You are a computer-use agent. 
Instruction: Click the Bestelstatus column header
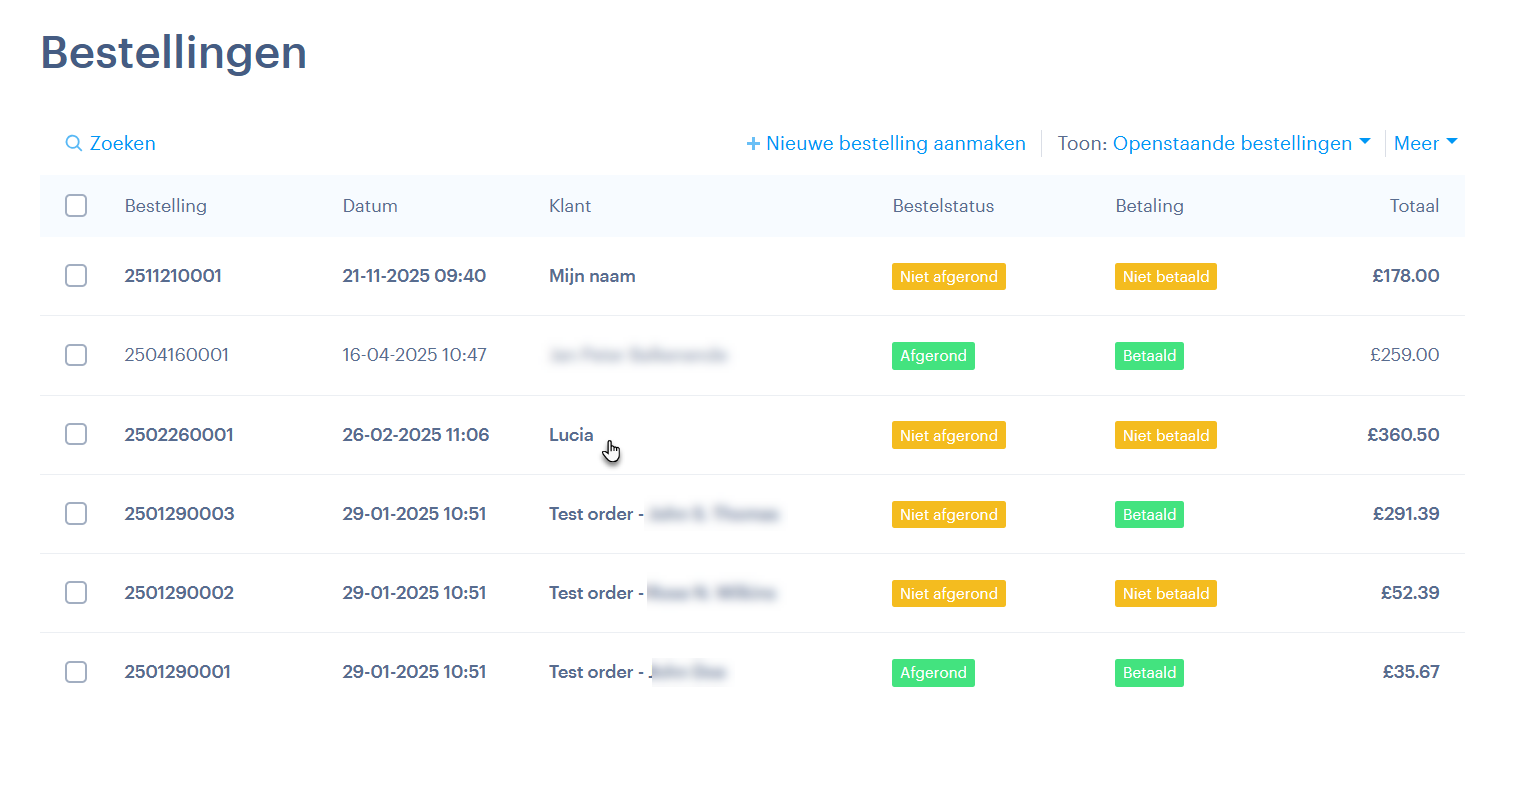point(943,206)
